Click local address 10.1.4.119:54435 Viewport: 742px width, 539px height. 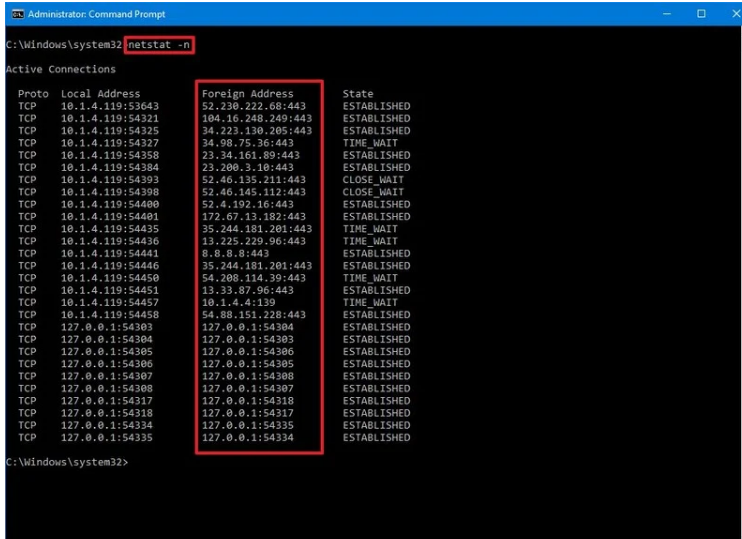110,229
